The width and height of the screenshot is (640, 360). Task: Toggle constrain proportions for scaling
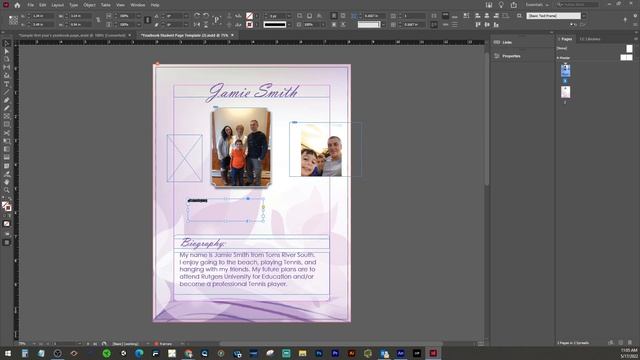click(x=148, y=20)
